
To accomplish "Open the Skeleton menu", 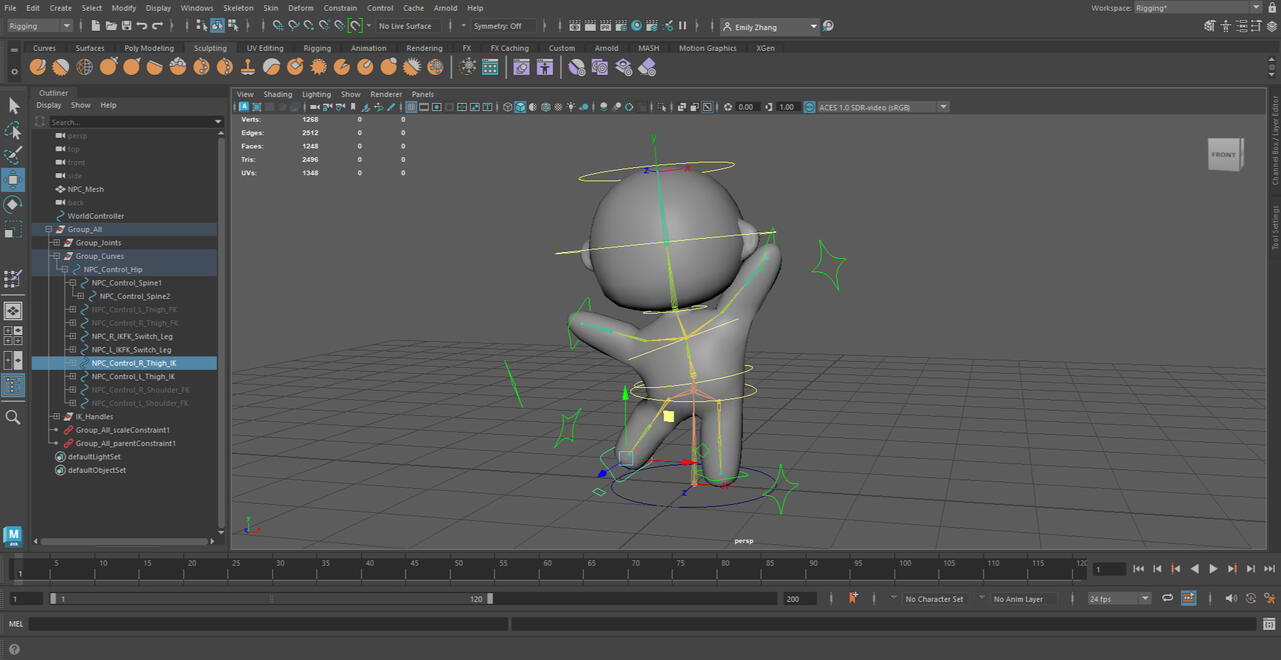I will pos(238,8).
